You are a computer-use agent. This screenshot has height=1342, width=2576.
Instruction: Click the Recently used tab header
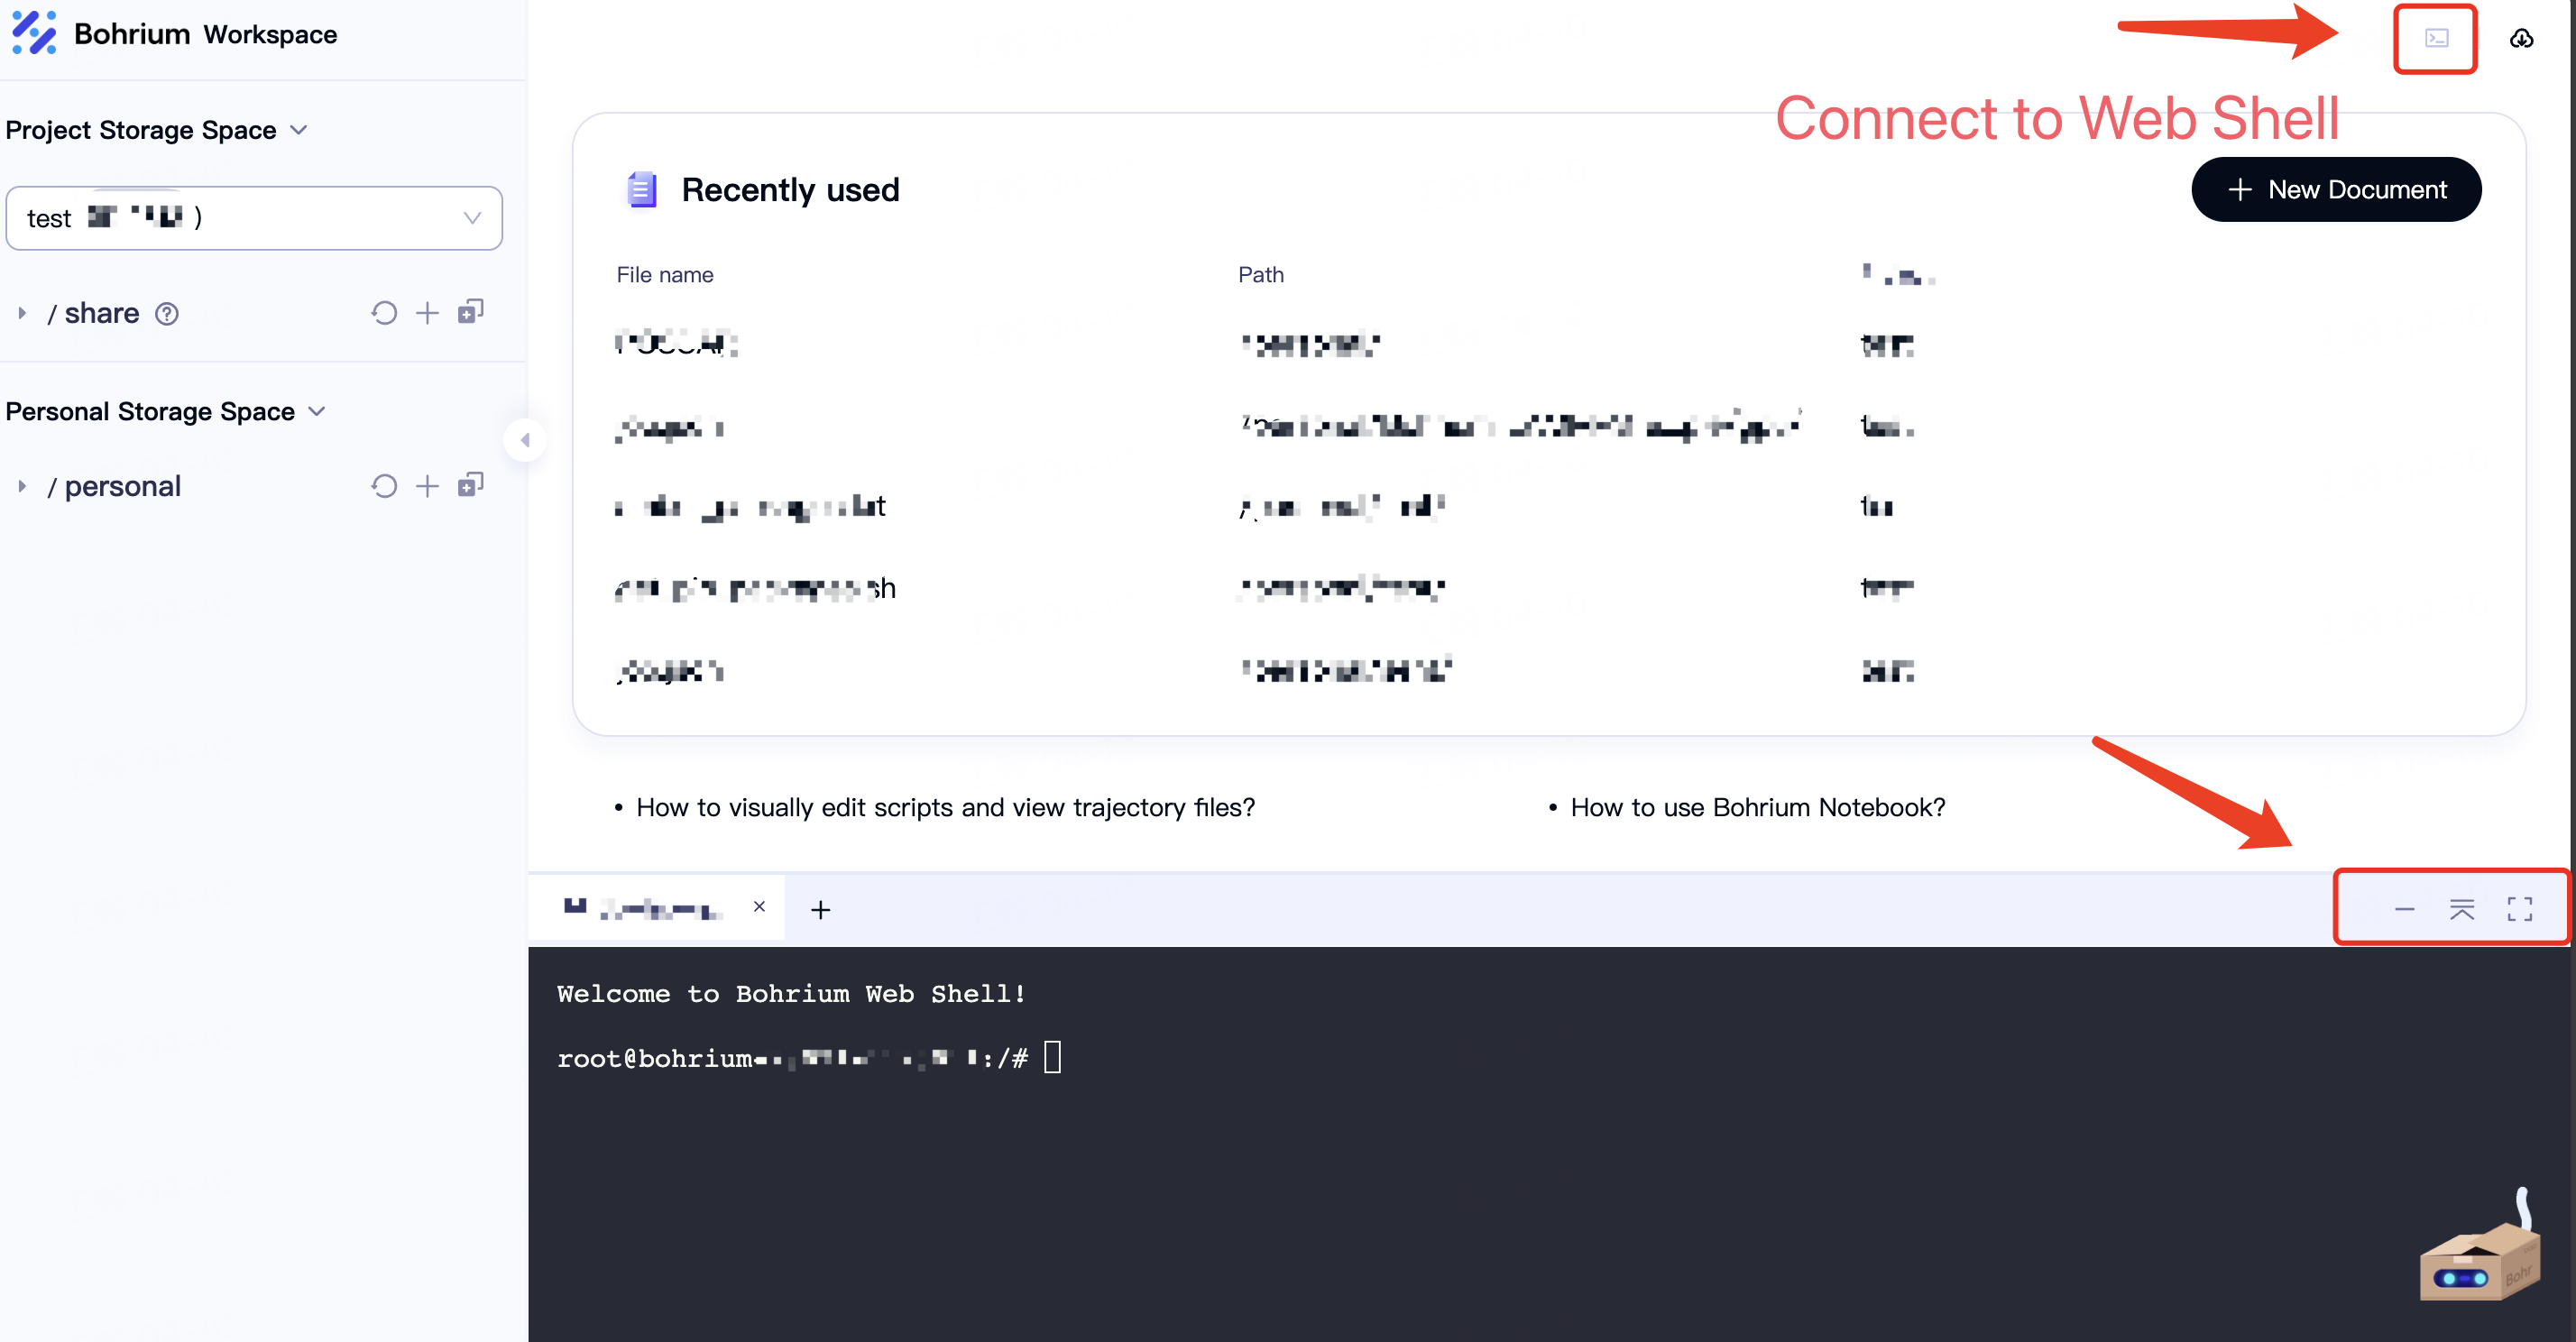[x=789, y=189]
